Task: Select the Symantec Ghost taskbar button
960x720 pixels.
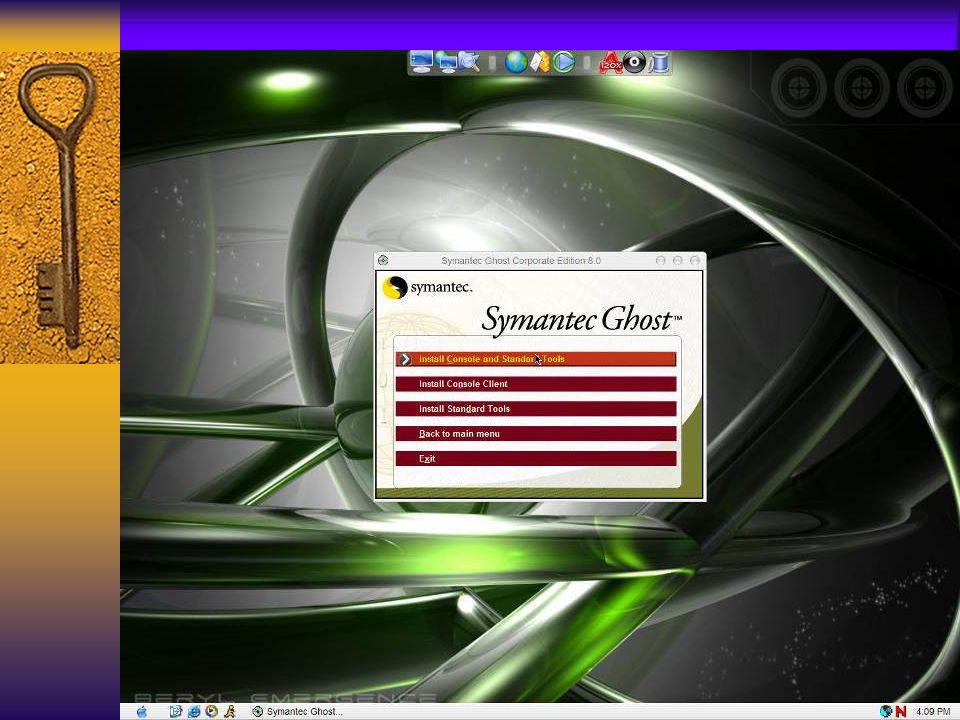Action: tap(298, 711)
